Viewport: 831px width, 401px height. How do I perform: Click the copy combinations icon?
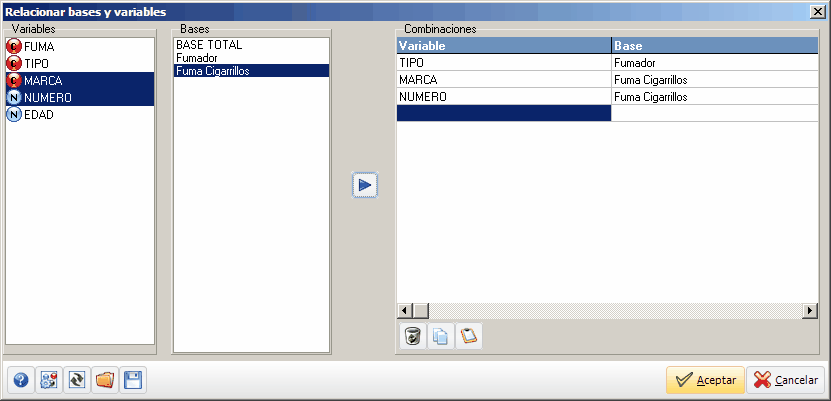tap(441, 336)
